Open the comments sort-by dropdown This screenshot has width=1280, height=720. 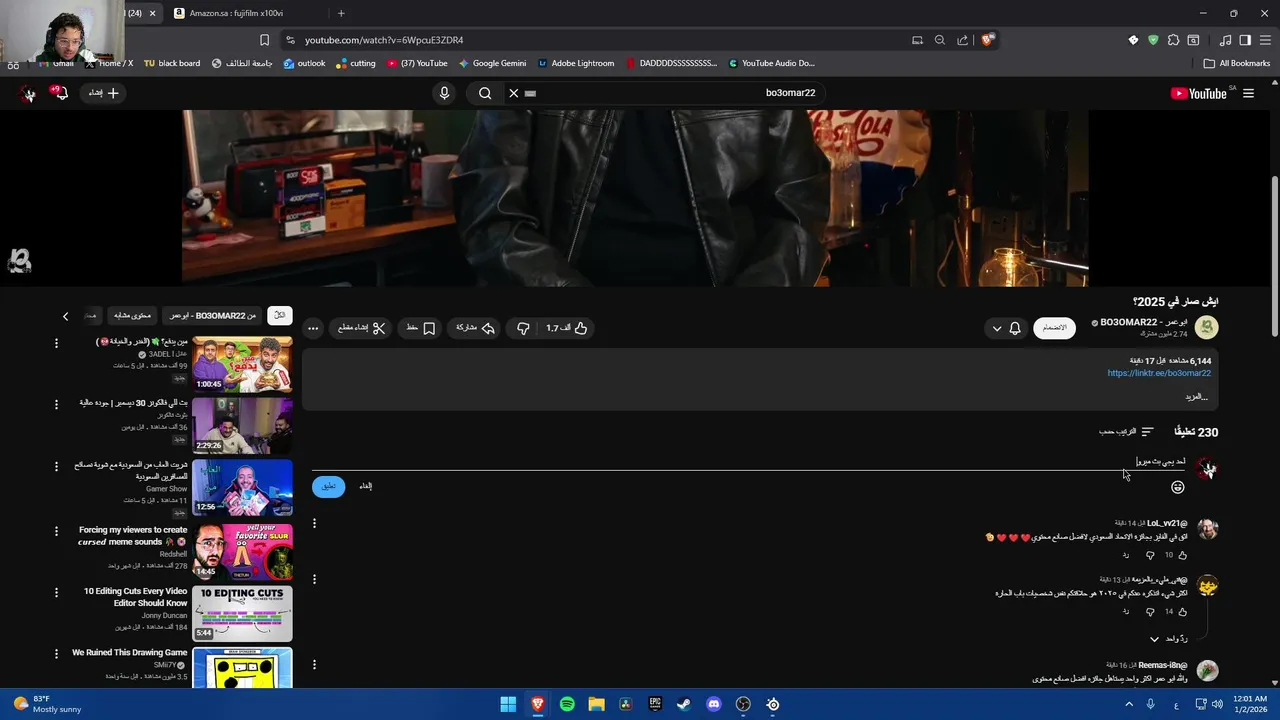(x=1126, y=432)
